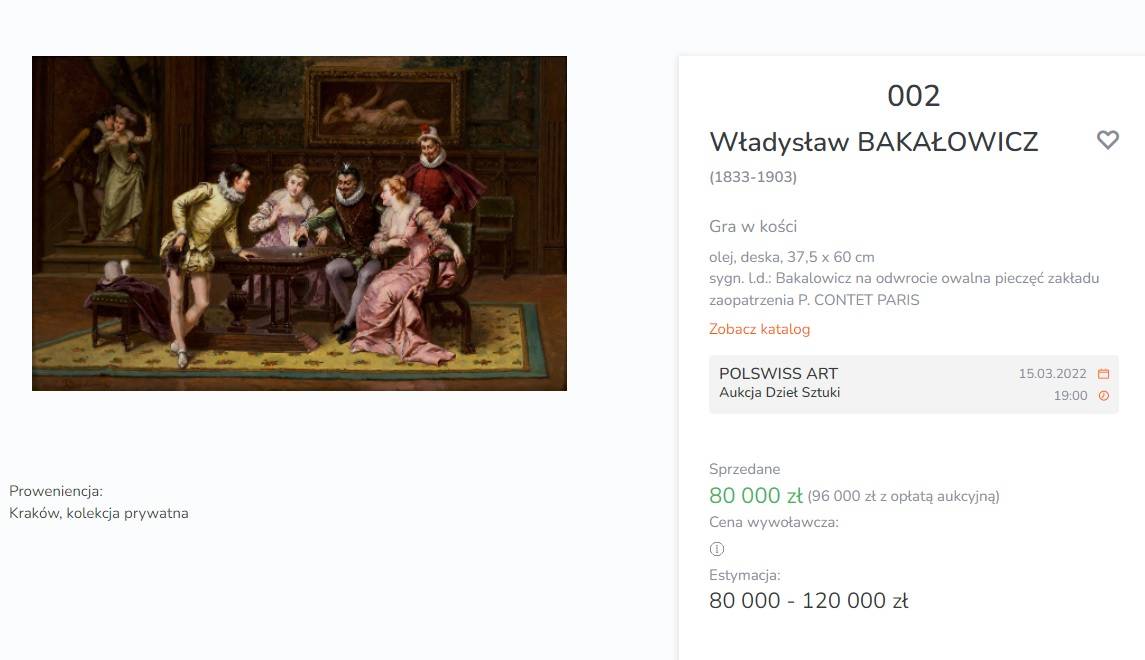Click the olej, deska technique description line
Image resolution: width=1145 pixels, height=660 pixels.
791,257
